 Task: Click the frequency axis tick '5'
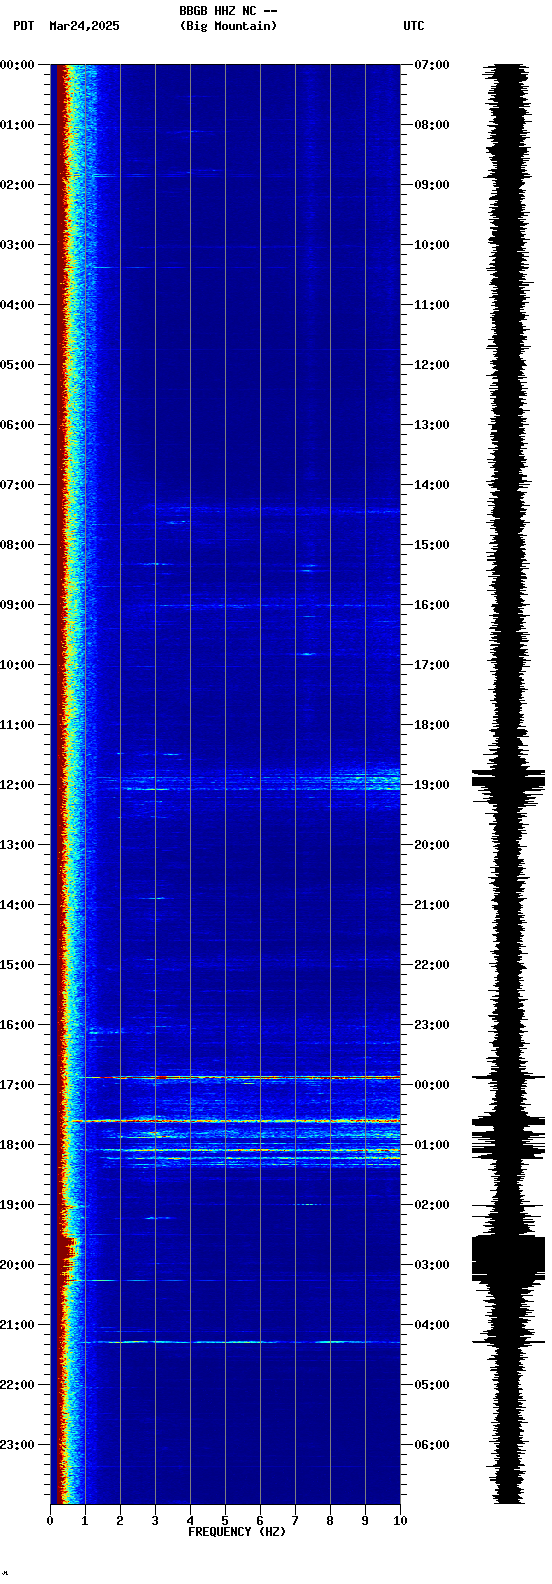[225, 1521]
